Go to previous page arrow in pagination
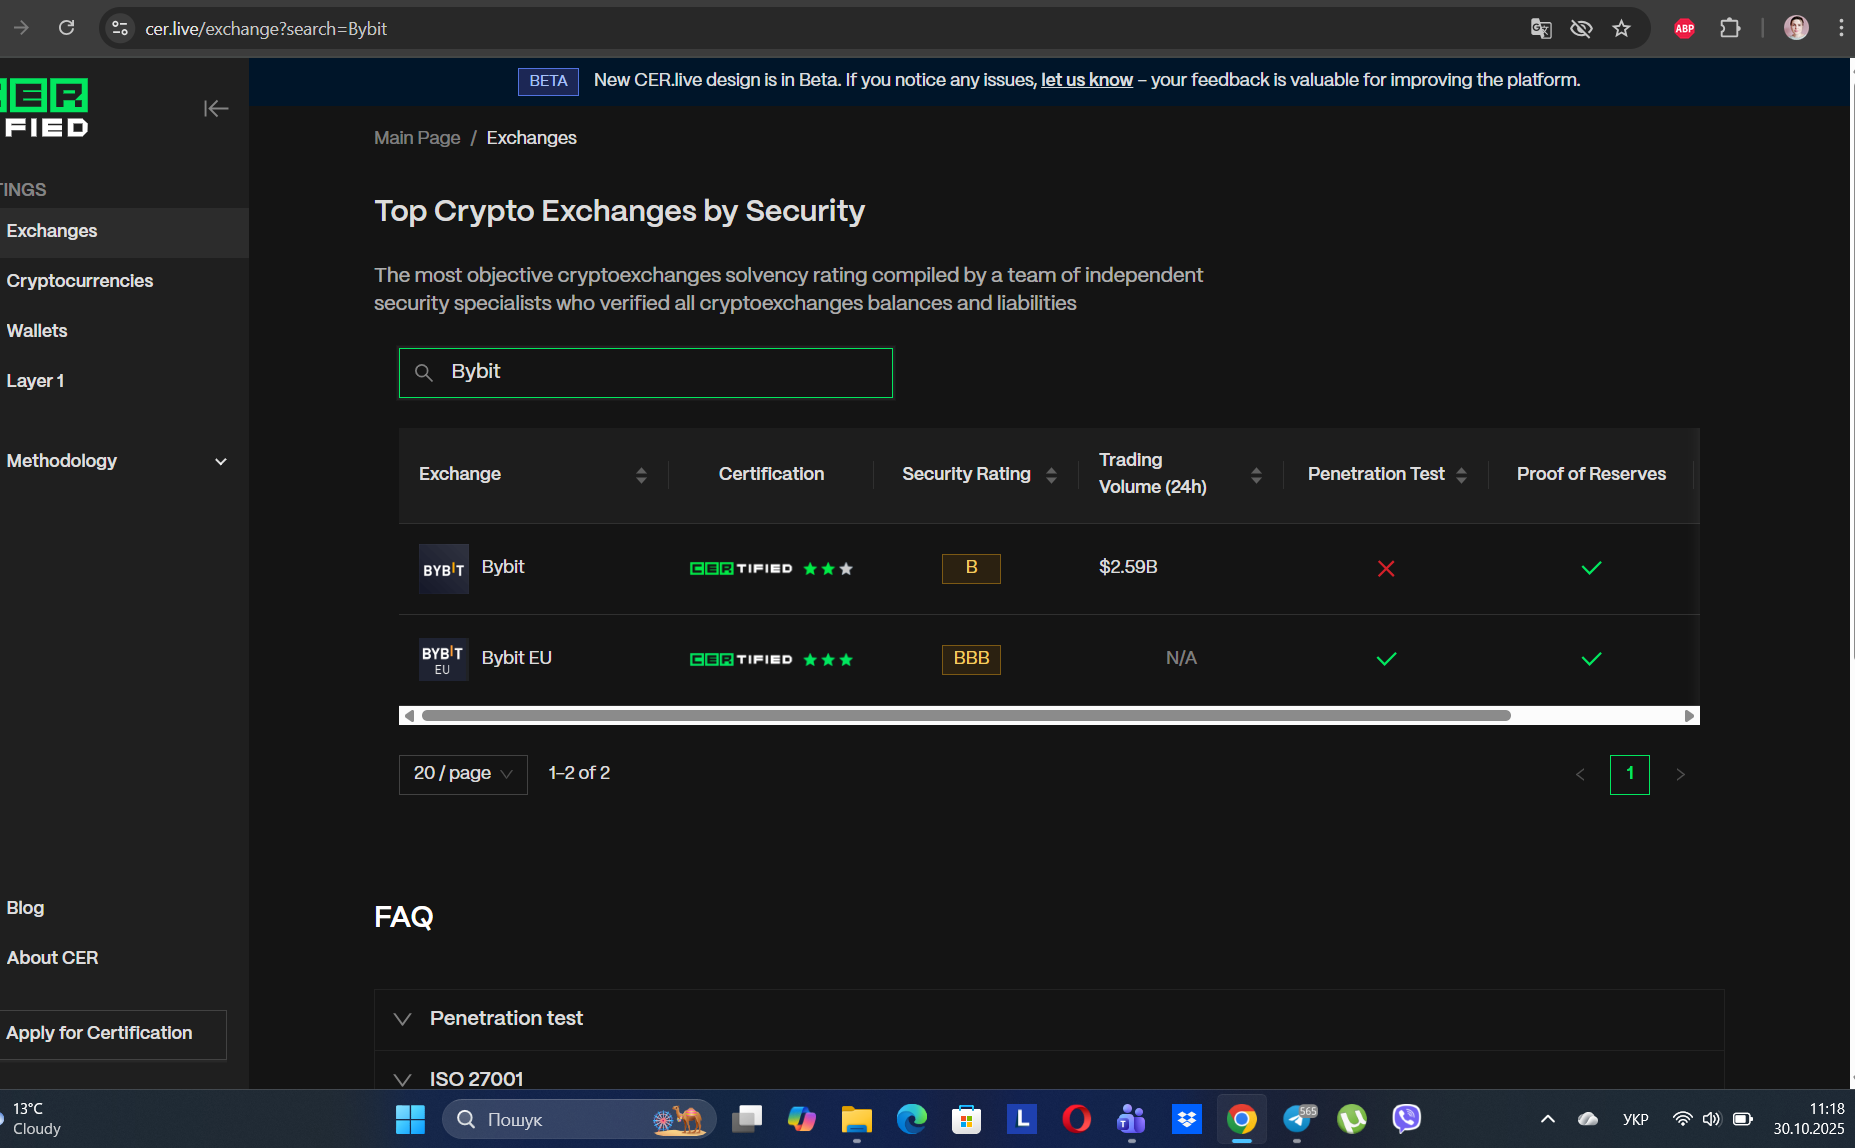Screen dimensions: 1855x1148 (x=1580, y=774)
